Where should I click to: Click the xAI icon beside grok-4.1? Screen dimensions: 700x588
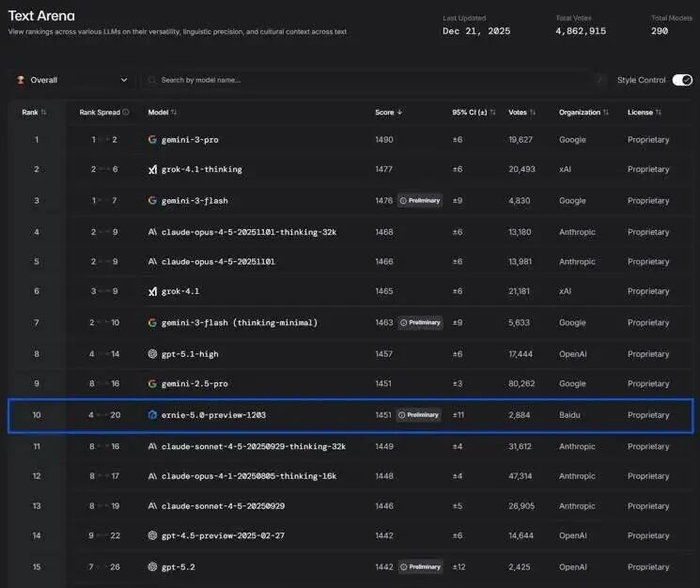pyautogui.click(x=152, y=291)
